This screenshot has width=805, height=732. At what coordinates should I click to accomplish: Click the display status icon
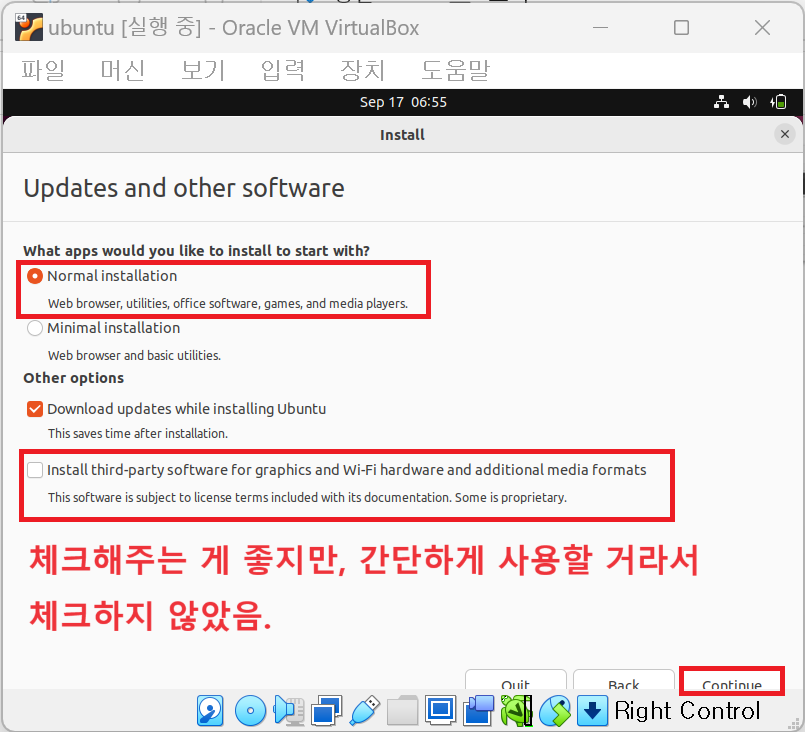440,710
